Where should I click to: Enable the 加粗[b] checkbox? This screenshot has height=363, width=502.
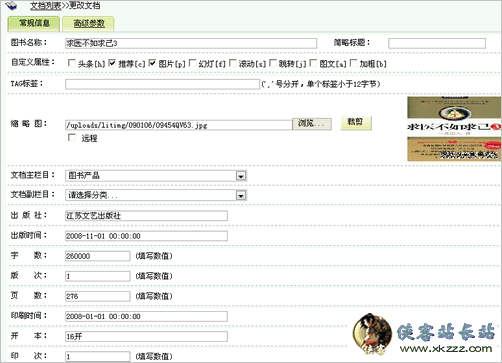pyautogui.click(x=353, y=63)
